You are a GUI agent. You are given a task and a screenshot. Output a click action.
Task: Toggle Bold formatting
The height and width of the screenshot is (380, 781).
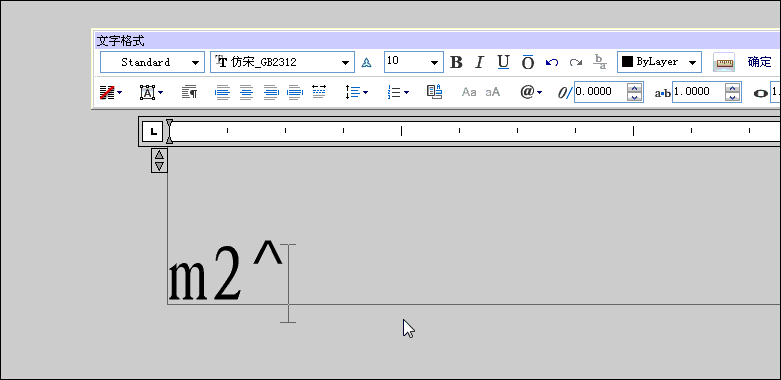coord(456,62)
